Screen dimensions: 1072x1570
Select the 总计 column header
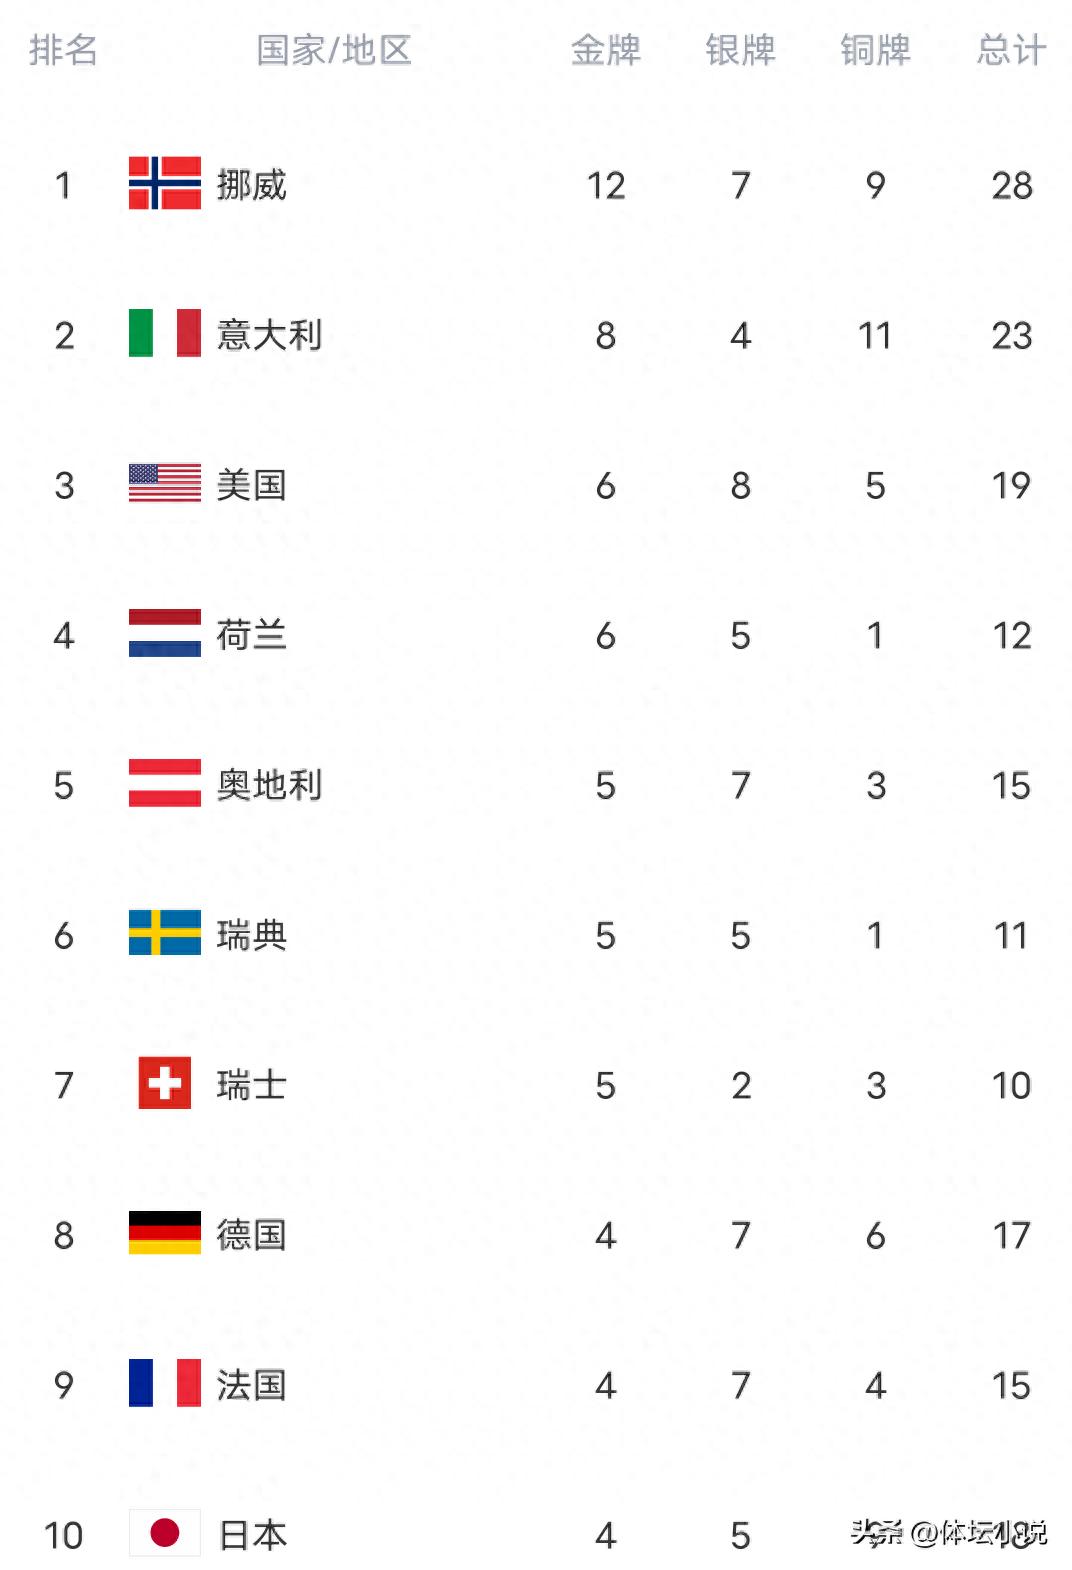pyautogui.click(x=1011, y=50)
